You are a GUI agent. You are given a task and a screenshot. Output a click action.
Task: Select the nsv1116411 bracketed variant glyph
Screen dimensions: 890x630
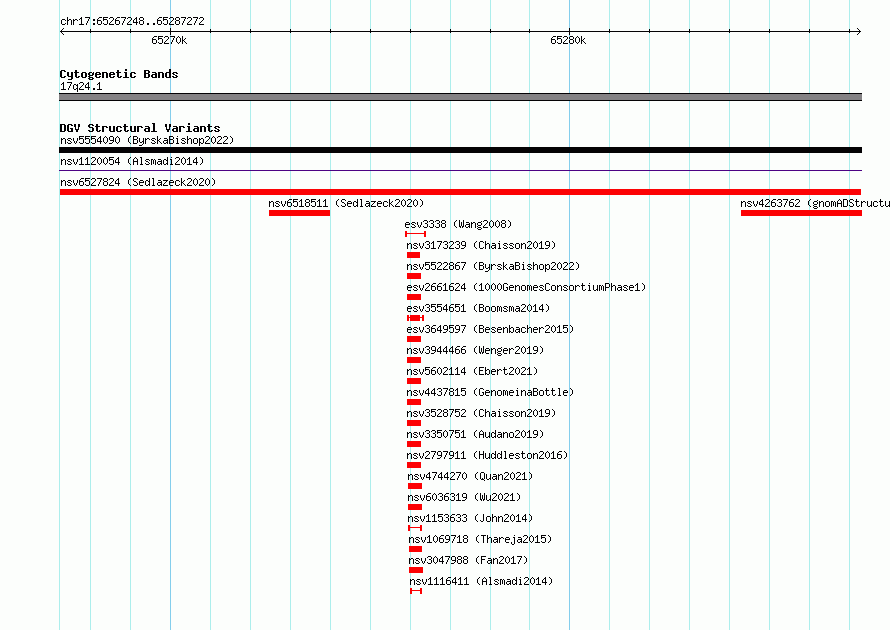(x=416, y=591)
